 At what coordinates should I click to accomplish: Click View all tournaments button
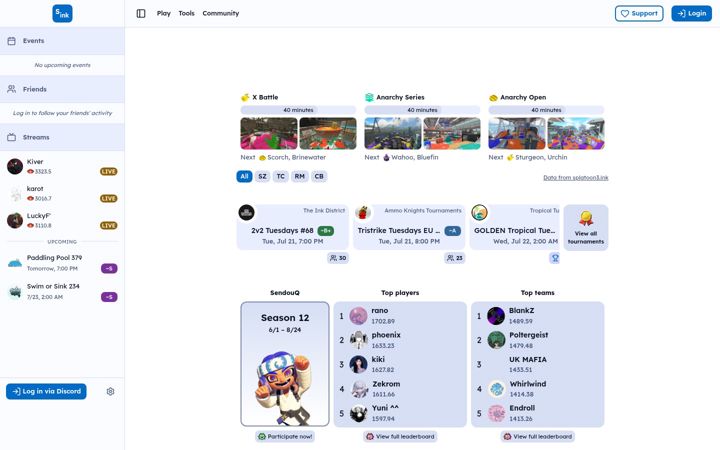point(586,228)
